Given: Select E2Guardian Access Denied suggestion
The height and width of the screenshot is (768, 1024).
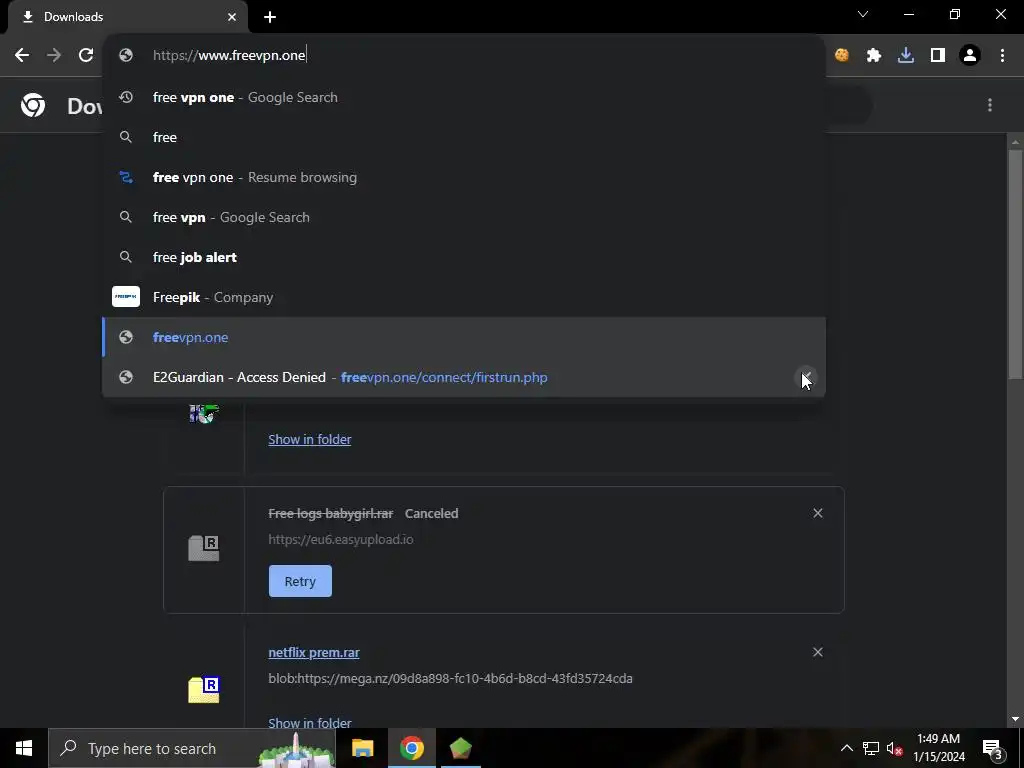Looking at the screenshot, I should (x=464, y=377).
